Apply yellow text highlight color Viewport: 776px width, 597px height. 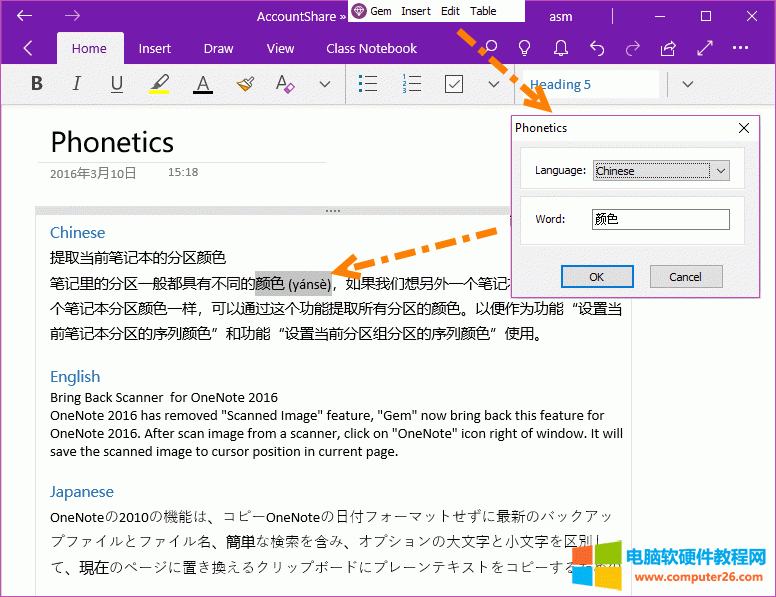pyautogui.click(x=160, y=85)
